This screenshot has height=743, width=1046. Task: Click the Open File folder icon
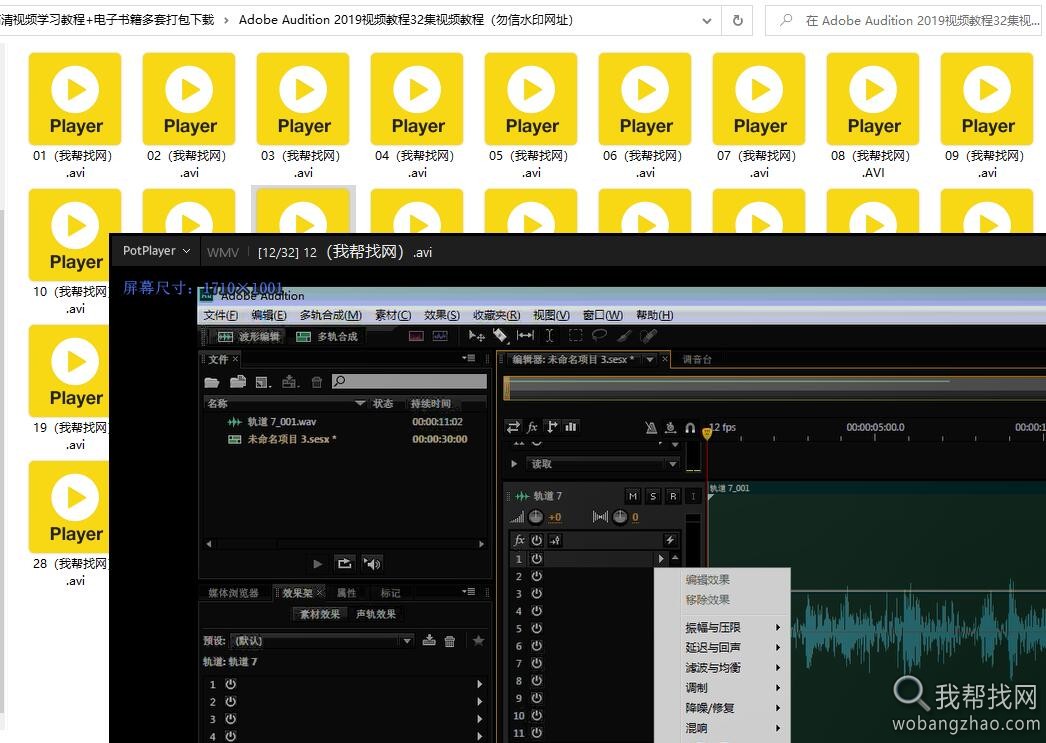212,382
